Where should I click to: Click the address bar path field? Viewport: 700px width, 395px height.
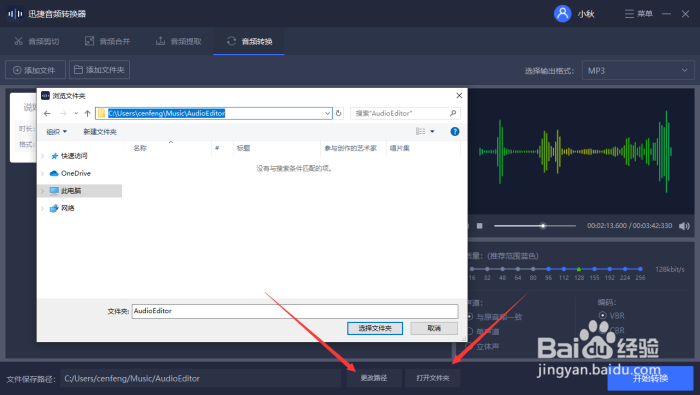click(x=214, y=113)
